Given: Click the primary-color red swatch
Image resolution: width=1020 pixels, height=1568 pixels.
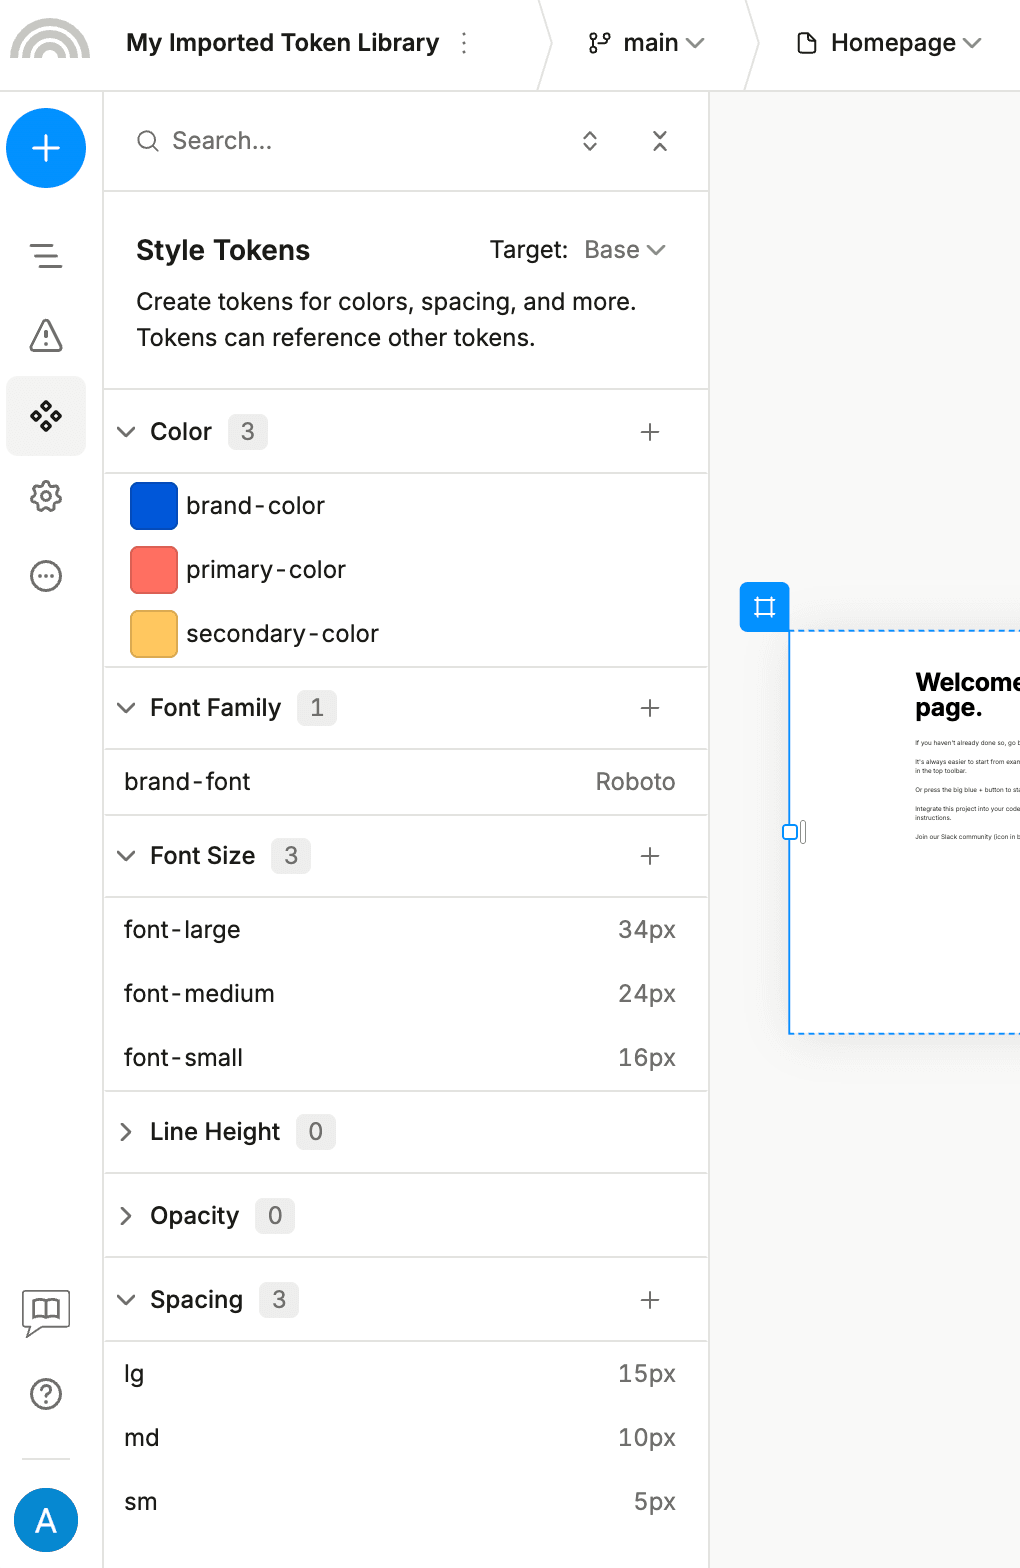Looking at the screenshot, I should 154,570.
